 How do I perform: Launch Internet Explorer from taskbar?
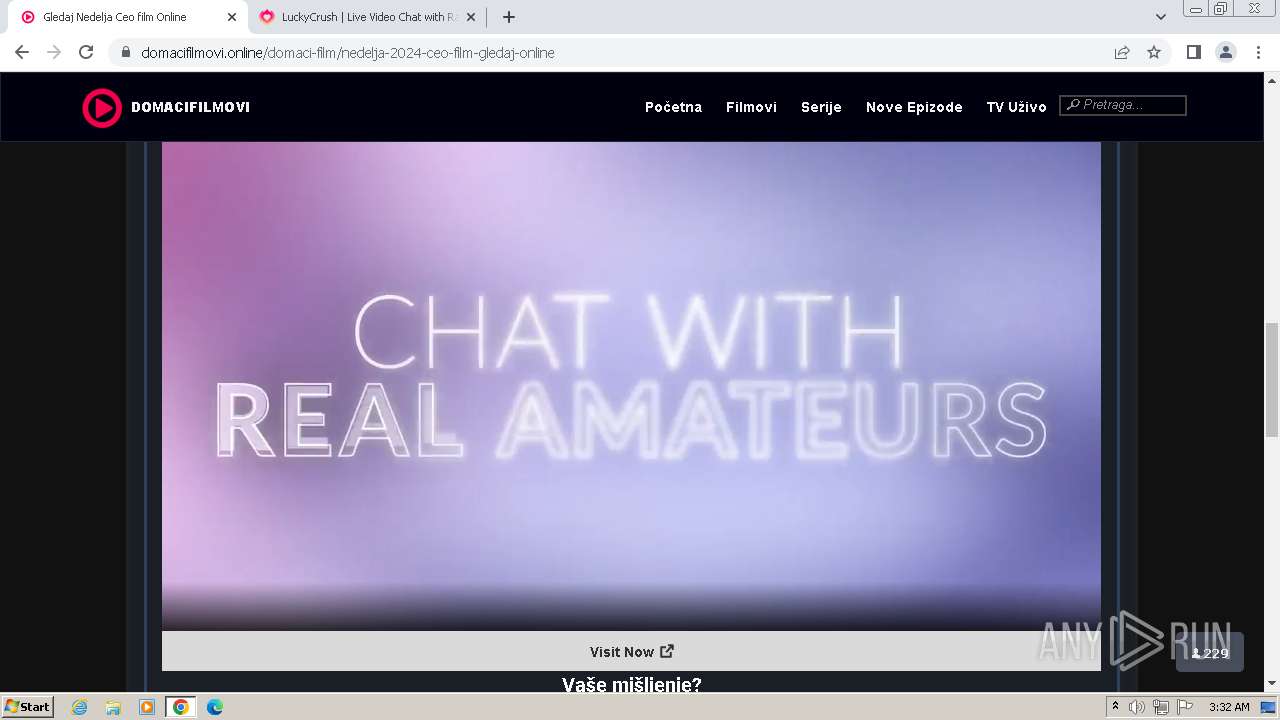coord(80,707)
